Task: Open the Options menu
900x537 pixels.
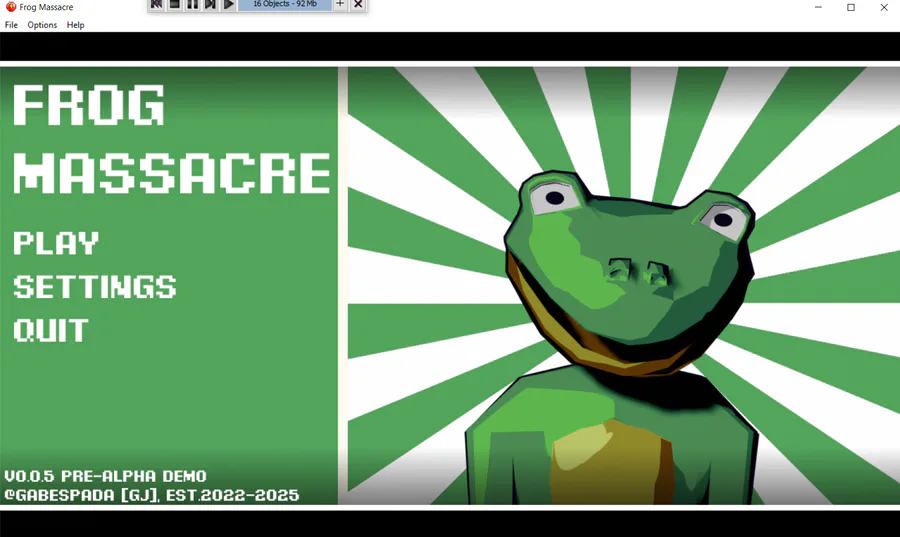Action: pos(42,25)
